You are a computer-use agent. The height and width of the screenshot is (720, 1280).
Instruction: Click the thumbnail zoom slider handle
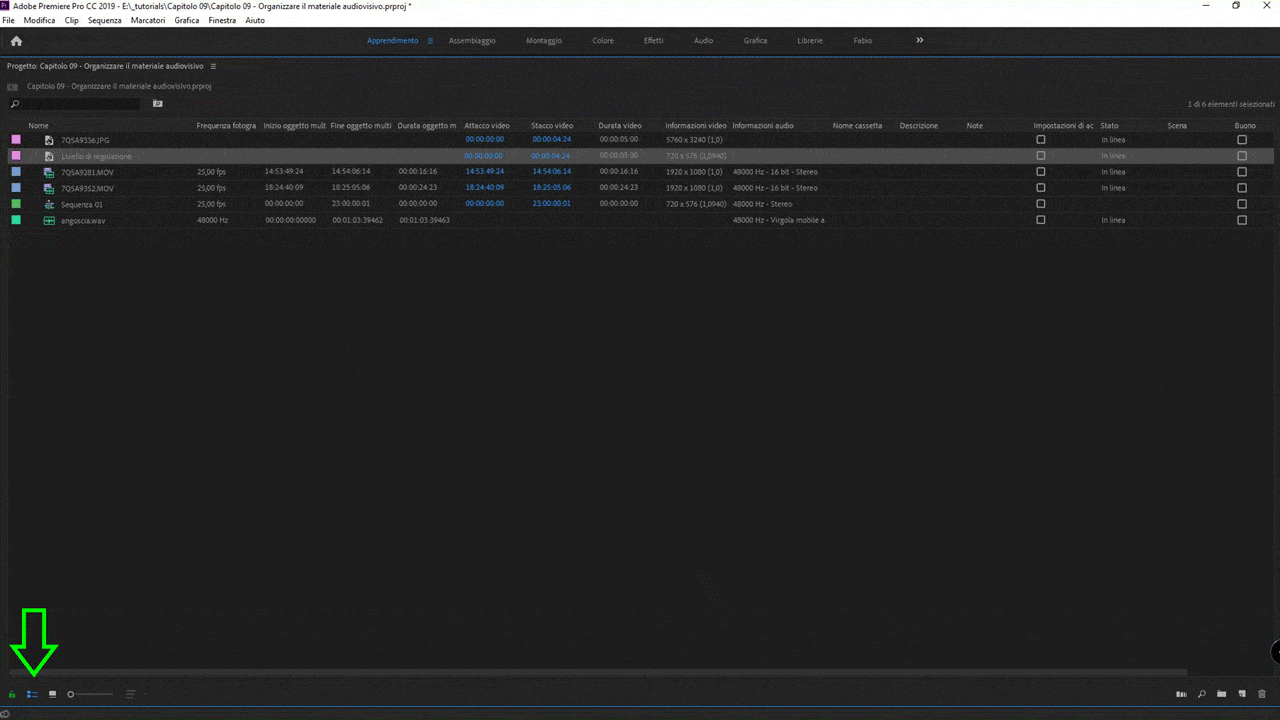(71, 694)
